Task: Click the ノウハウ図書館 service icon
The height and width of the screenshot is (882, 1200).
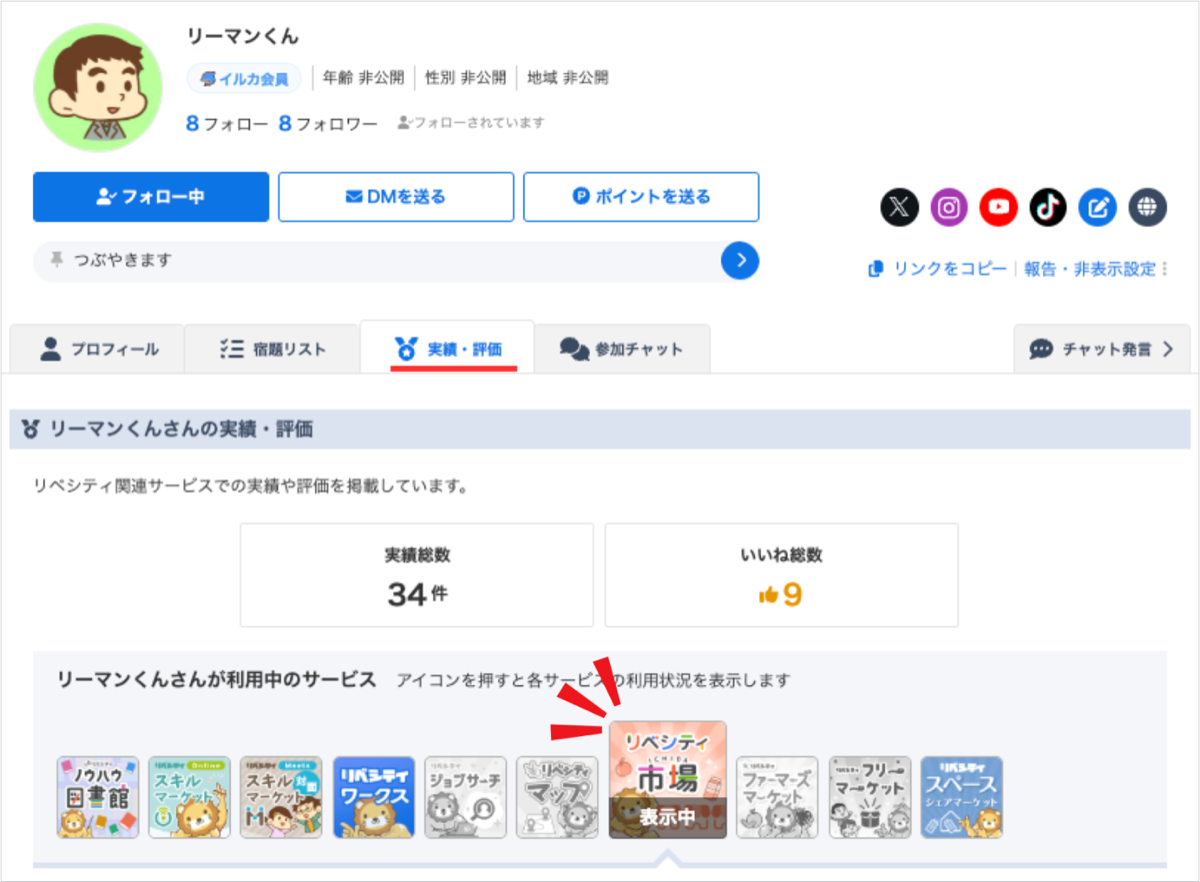Action: (x=98, y=797)
